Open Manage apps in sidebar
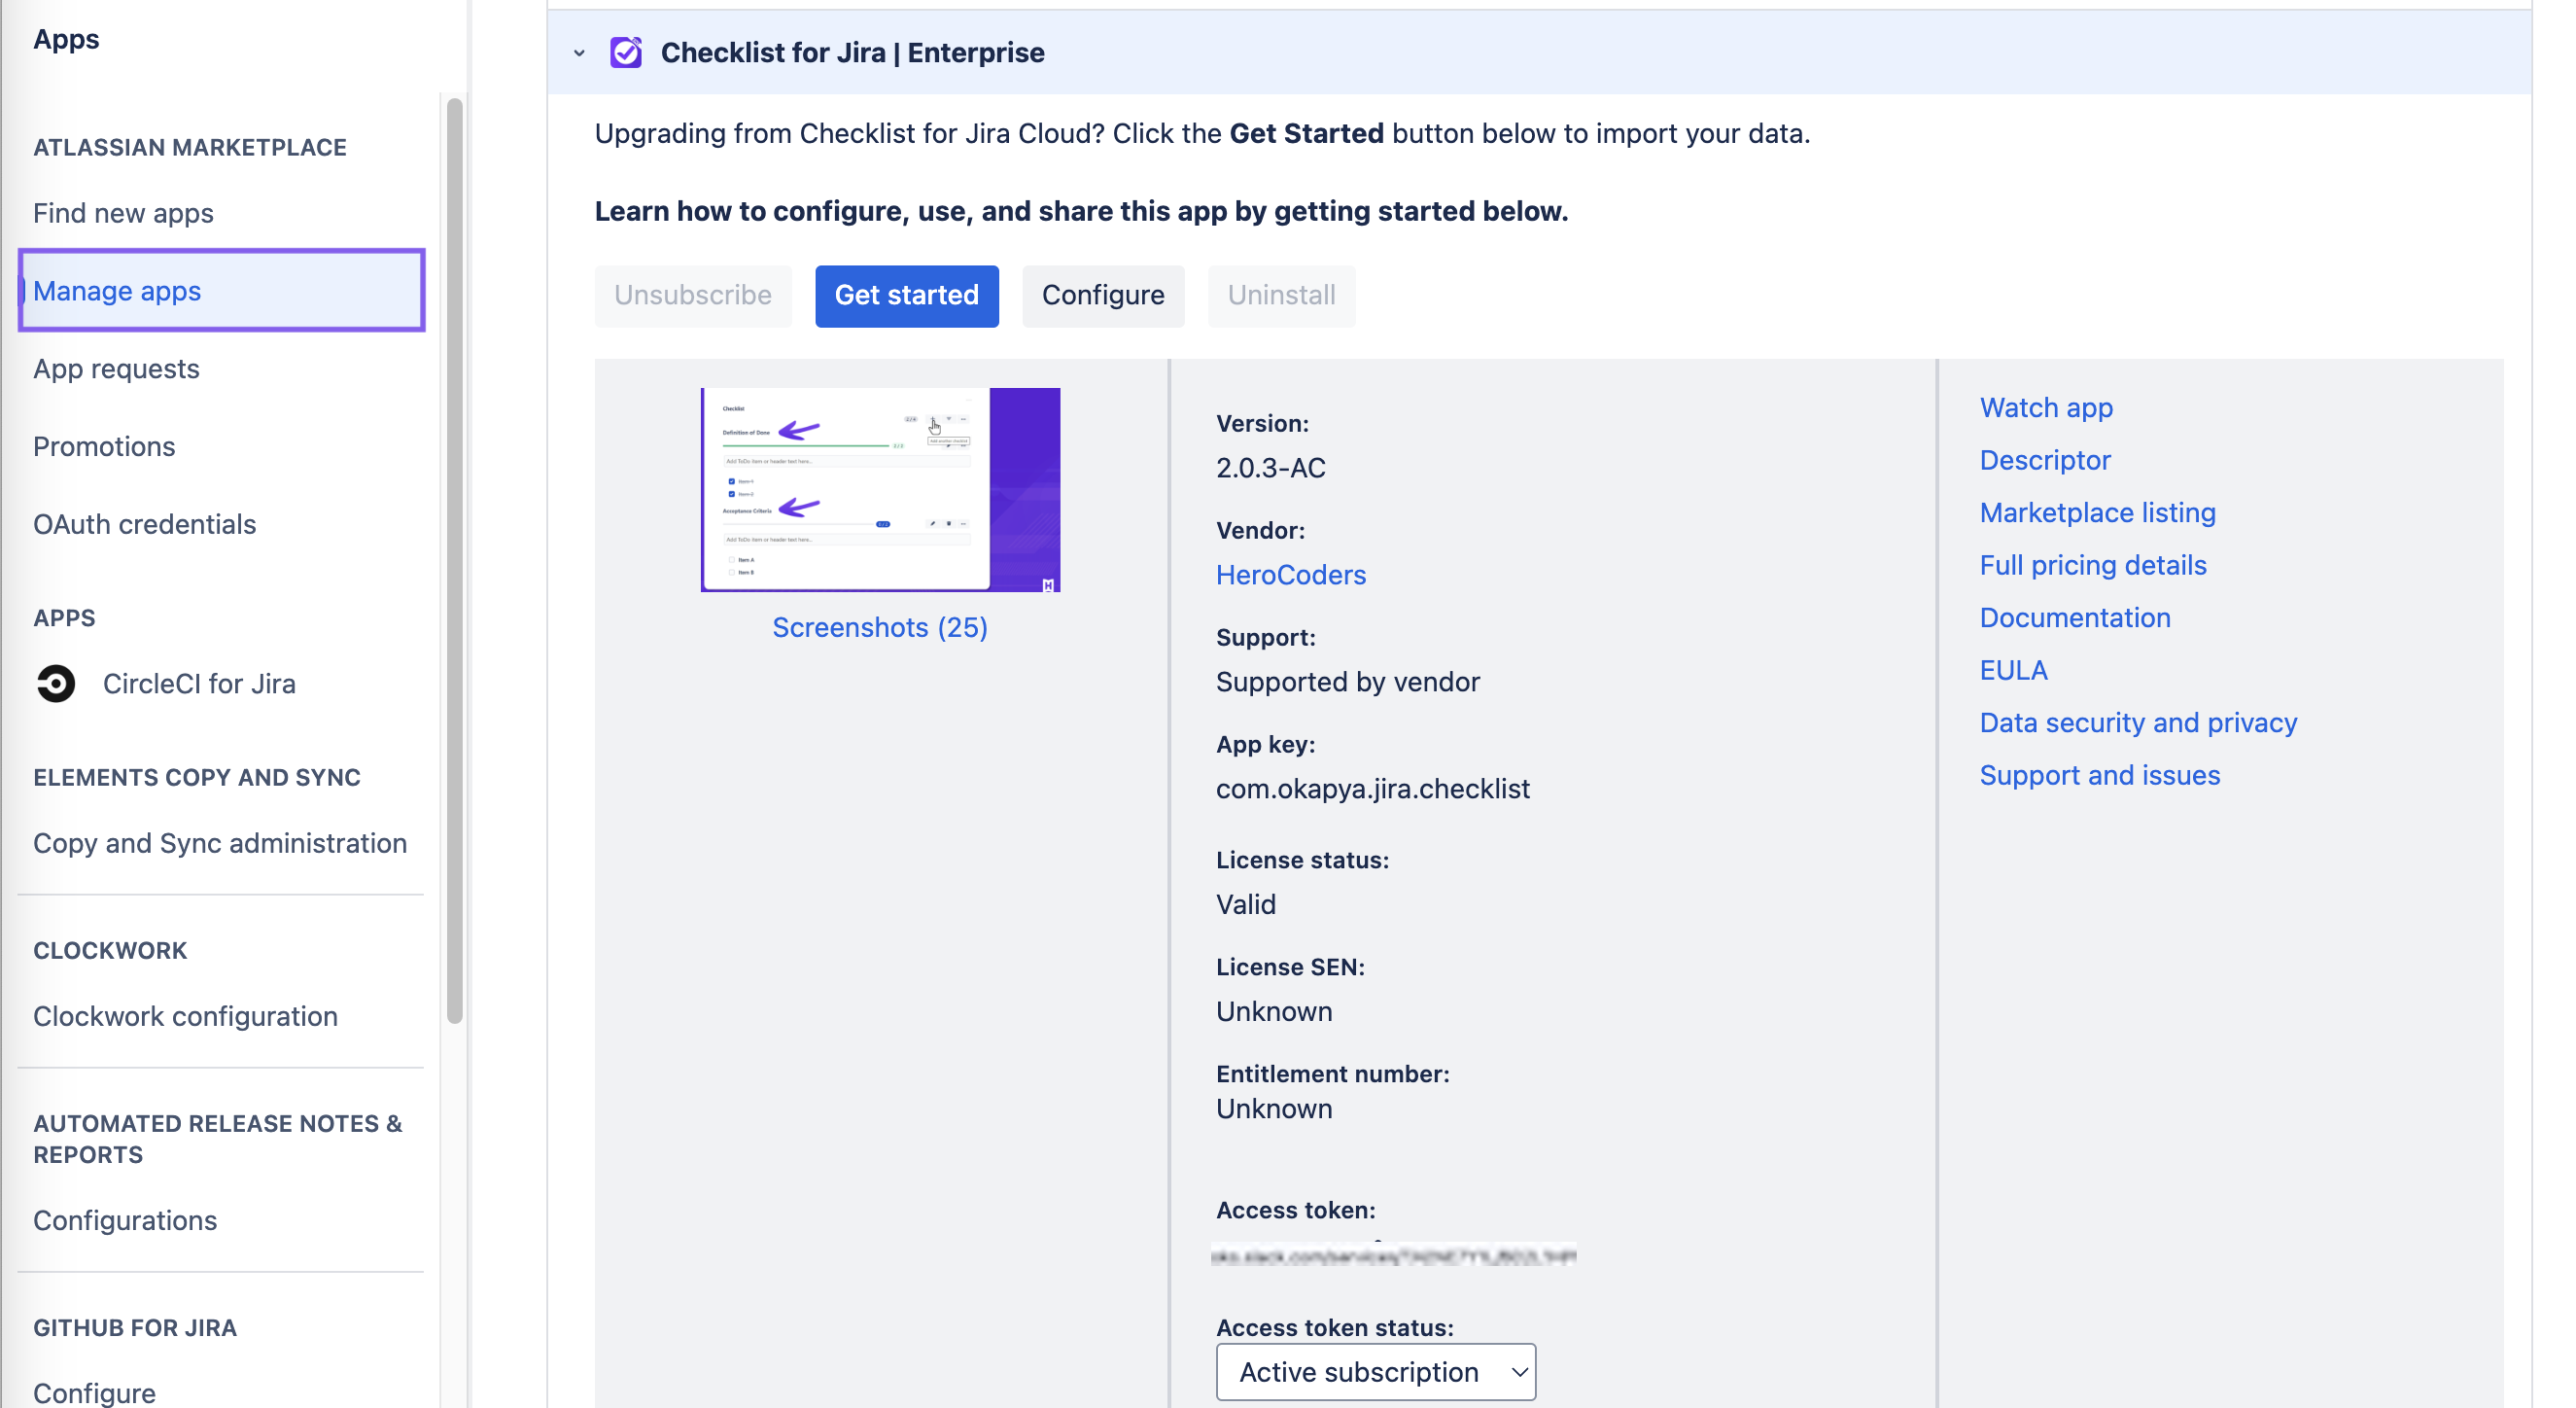Viewport: 2576px width, 1408px height. click(117, 291)
